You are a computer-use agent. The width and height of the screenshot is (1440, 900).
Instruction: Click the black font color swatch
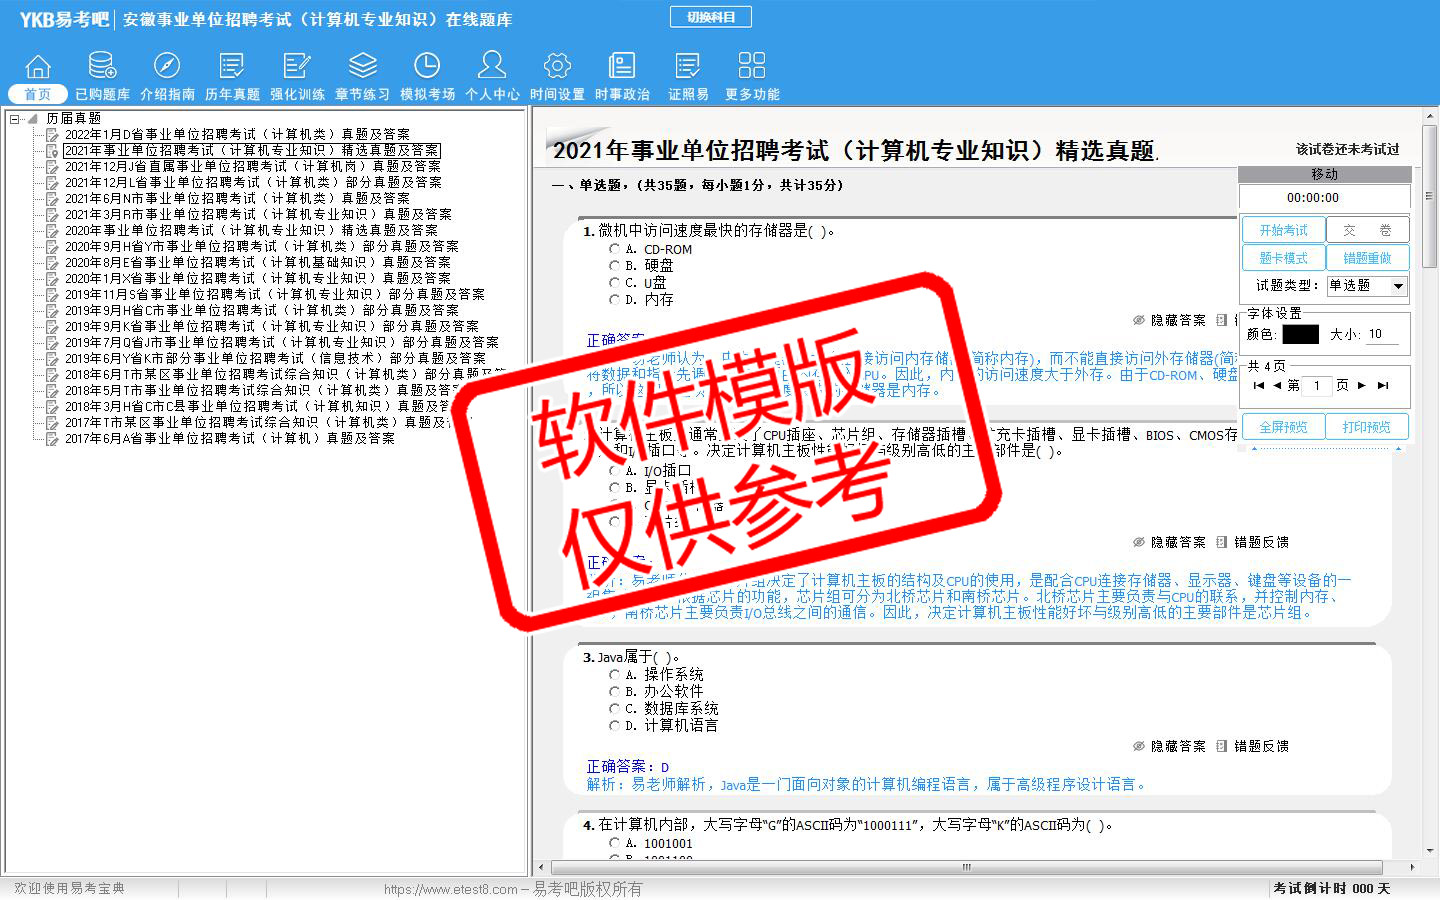(x=1300, y=334)
